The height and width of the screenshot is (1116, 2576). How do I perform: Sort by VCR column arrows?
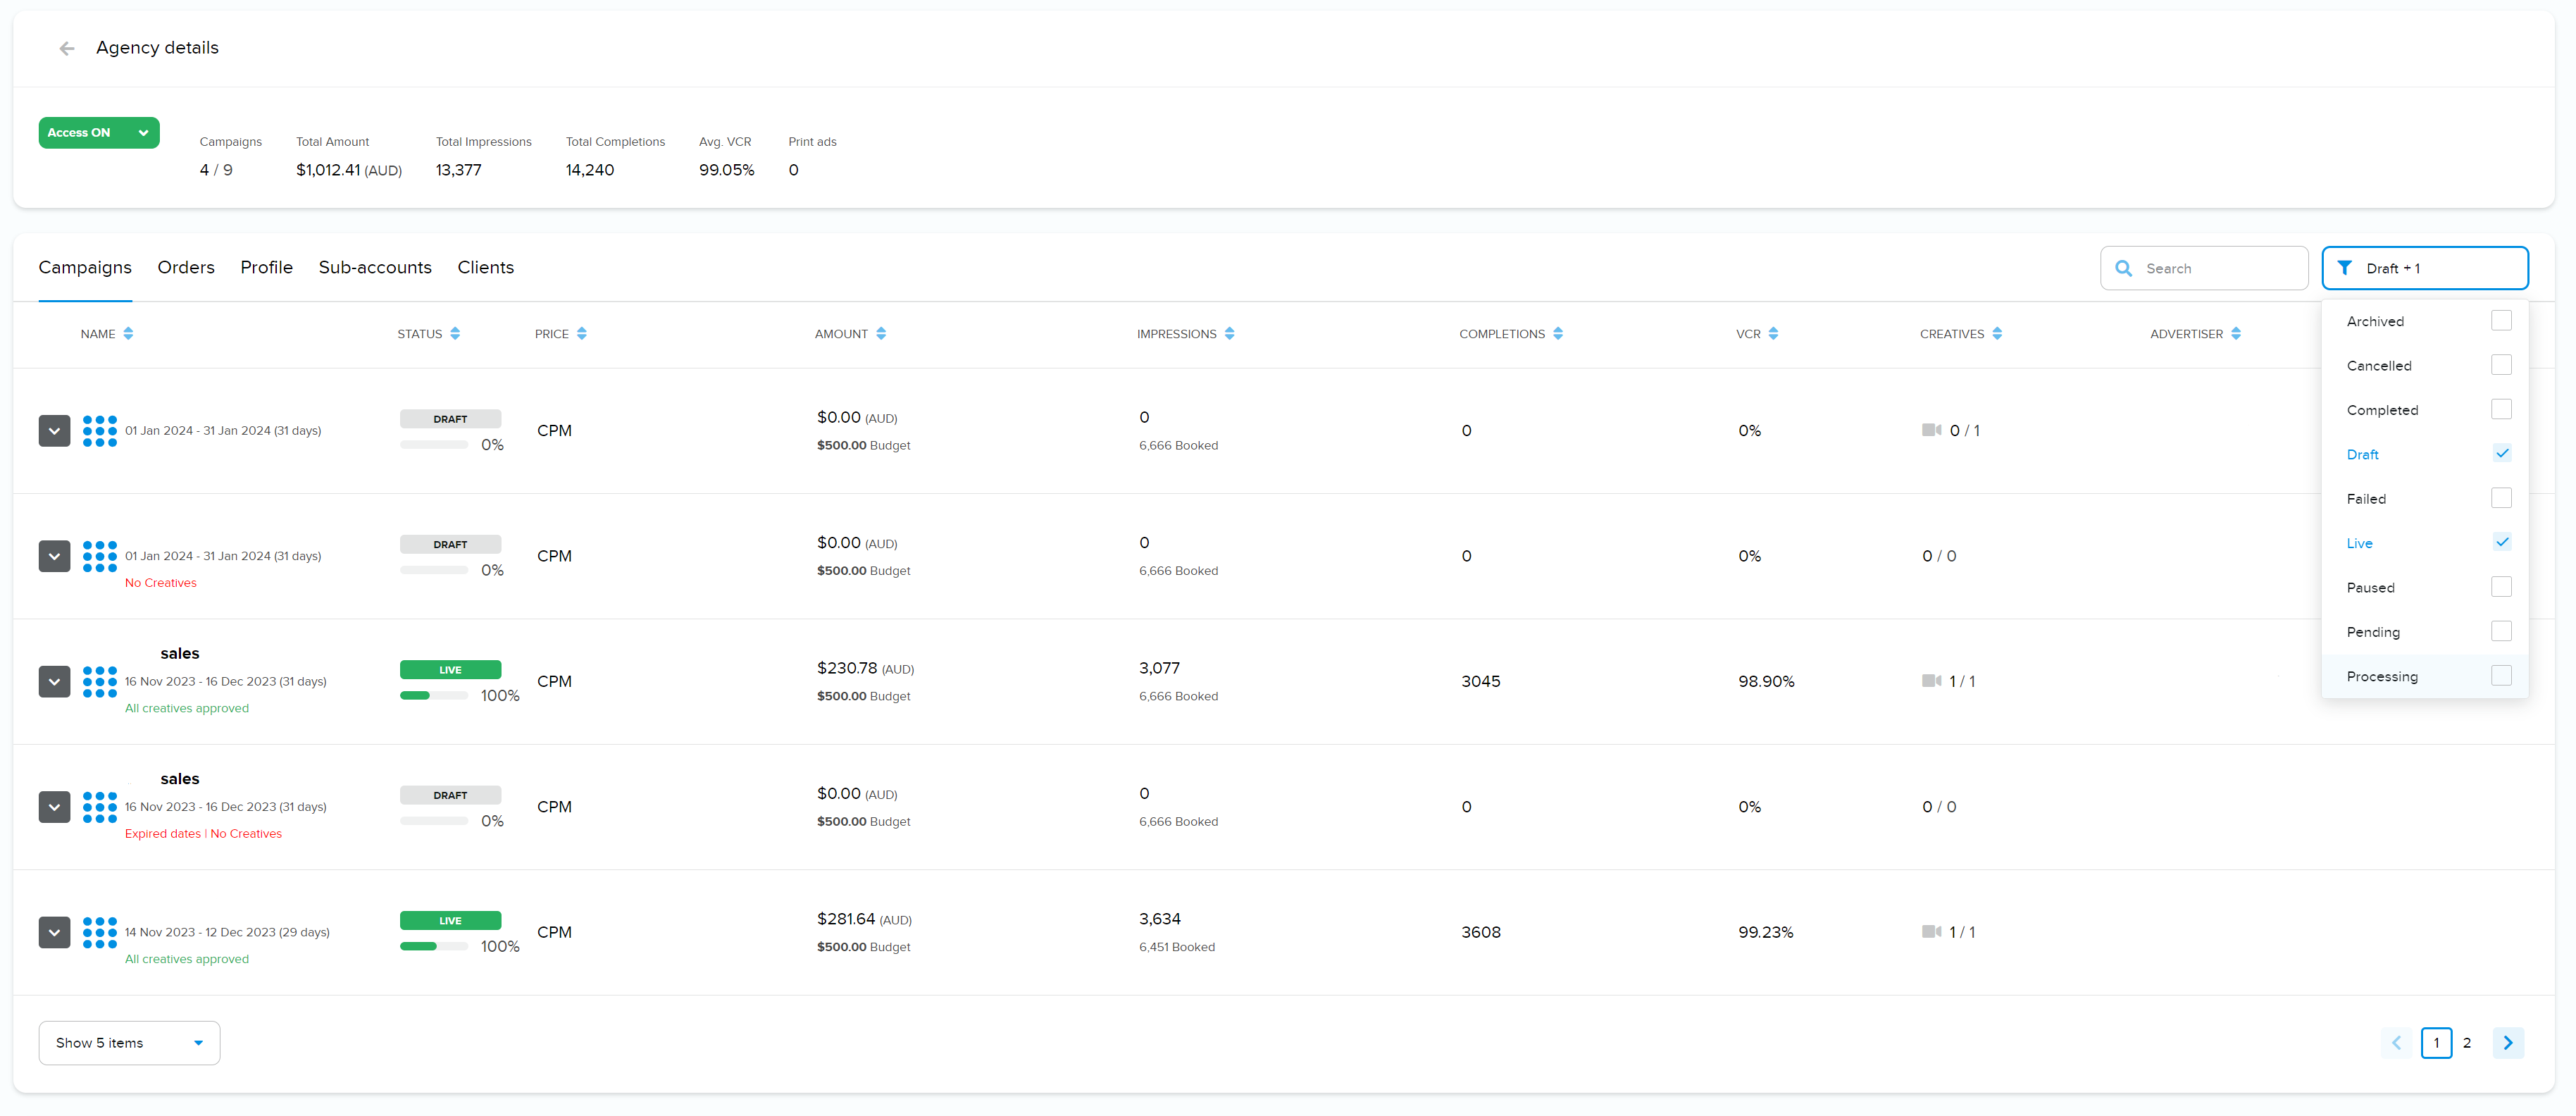[x=1773, y=334]
